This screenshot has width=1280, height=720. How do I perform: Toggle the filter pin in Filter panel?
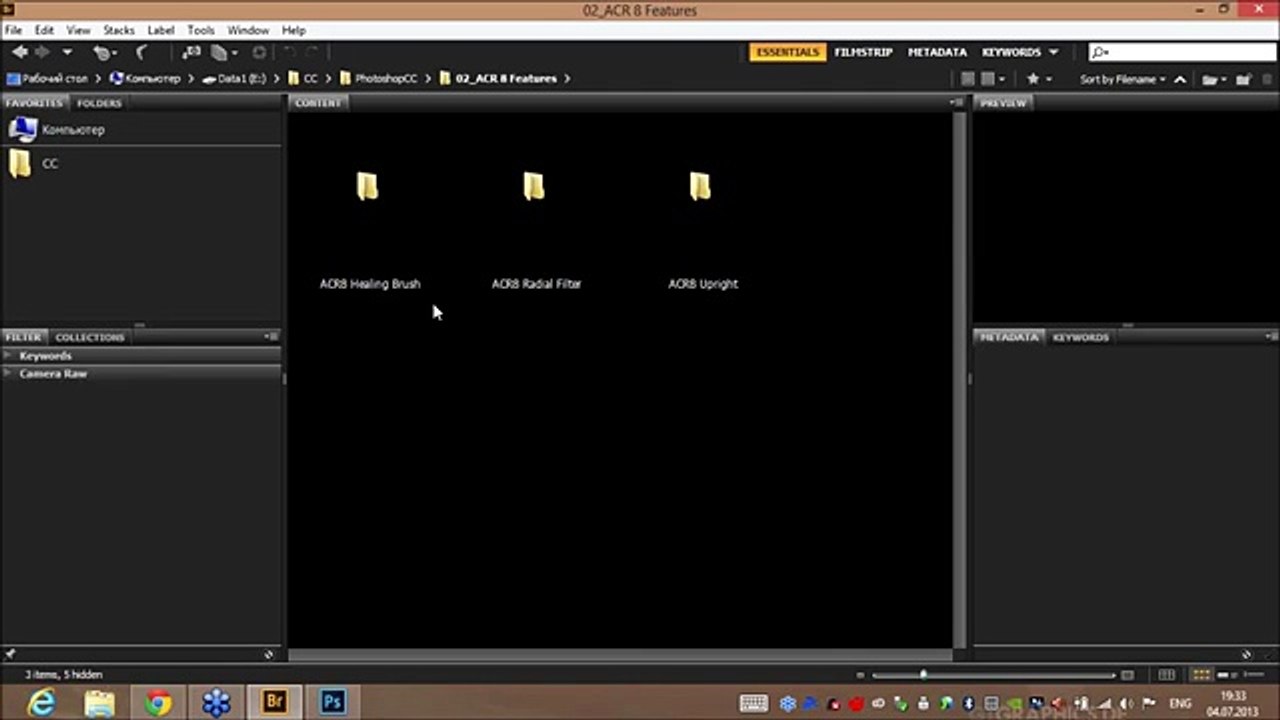pyautogui.click(x=10, y=654)
